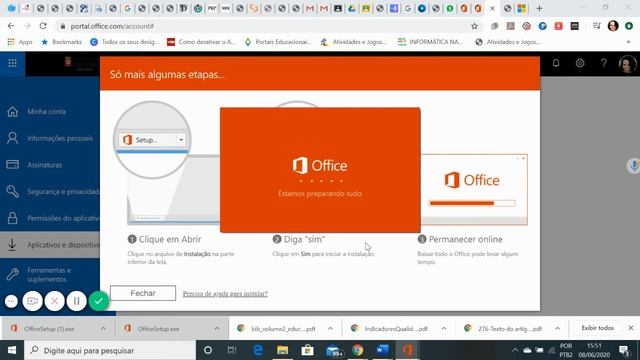The height and width of the screenshot is (360, 640).
Task: Open the Apps bookmarks shortcut
Action: [x=20, y=42]
